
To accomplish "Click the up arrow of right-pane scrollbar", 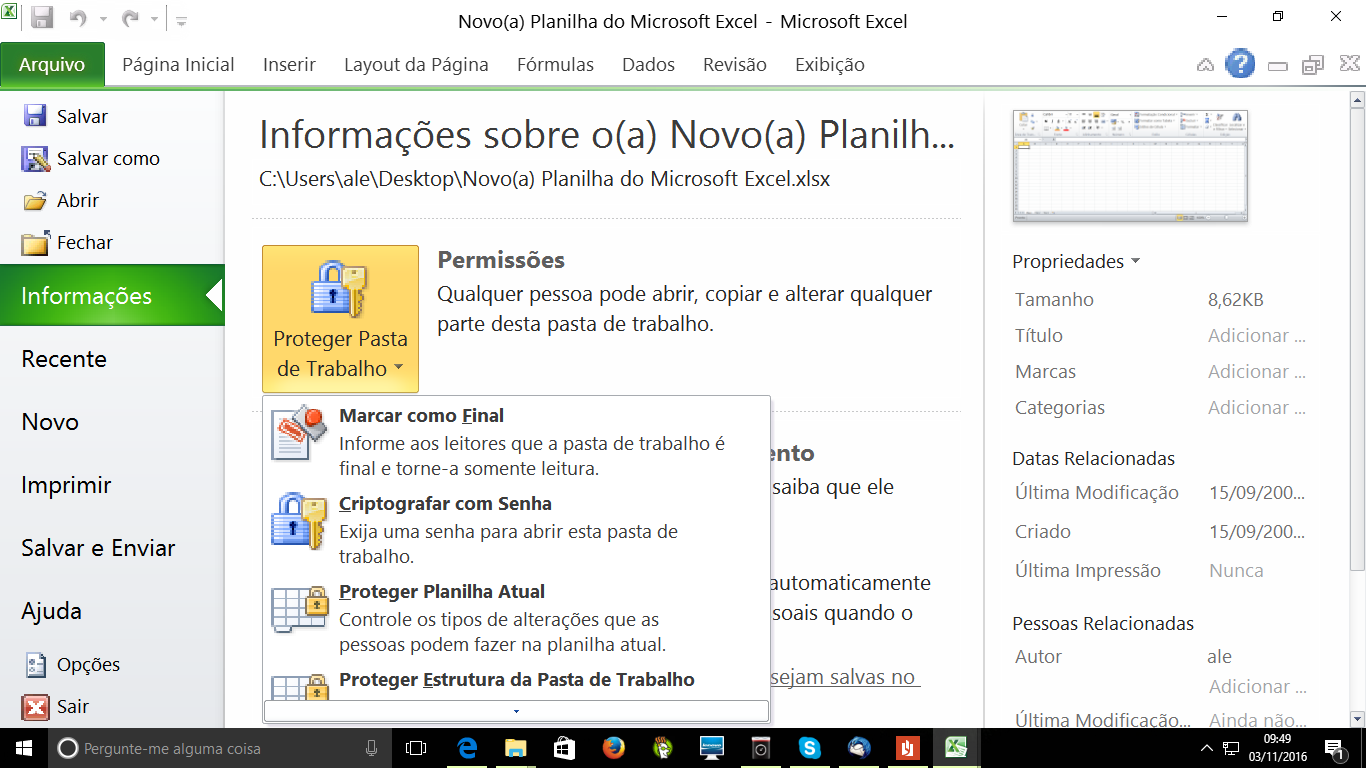I will pos(1357,99).
